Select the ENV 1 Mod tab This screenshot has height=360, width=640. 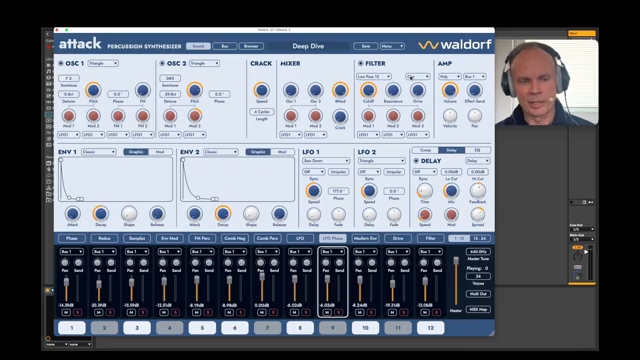[160, 152]
